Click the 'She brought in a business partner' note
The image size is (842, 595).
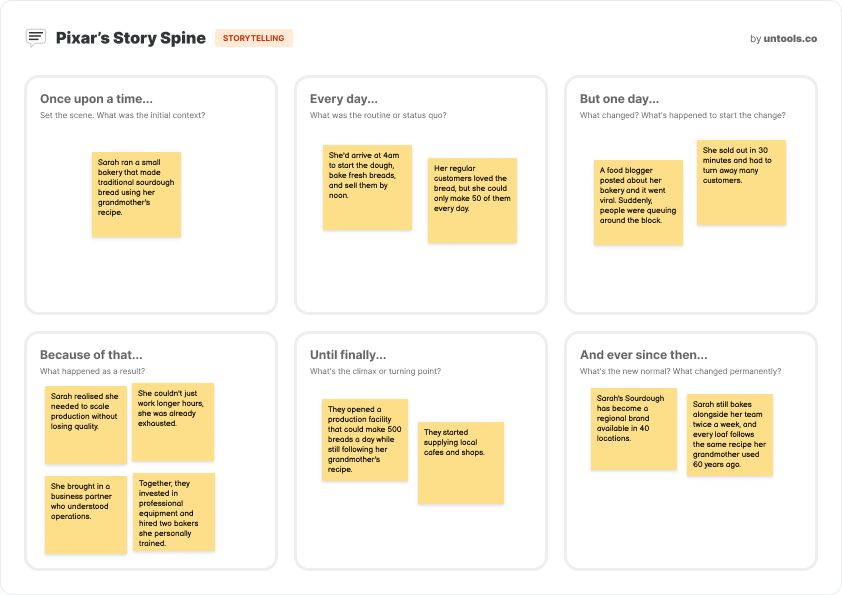coord(86,514)
